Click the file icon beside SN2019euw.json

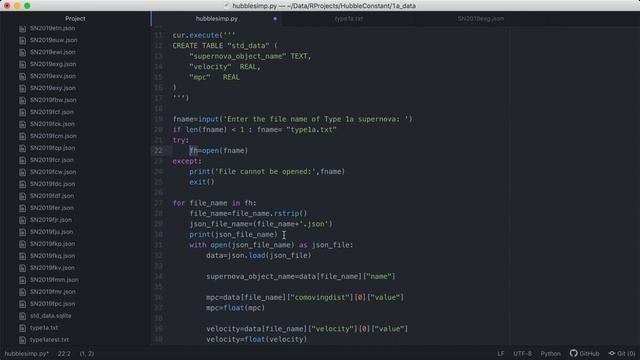[22, 40]
